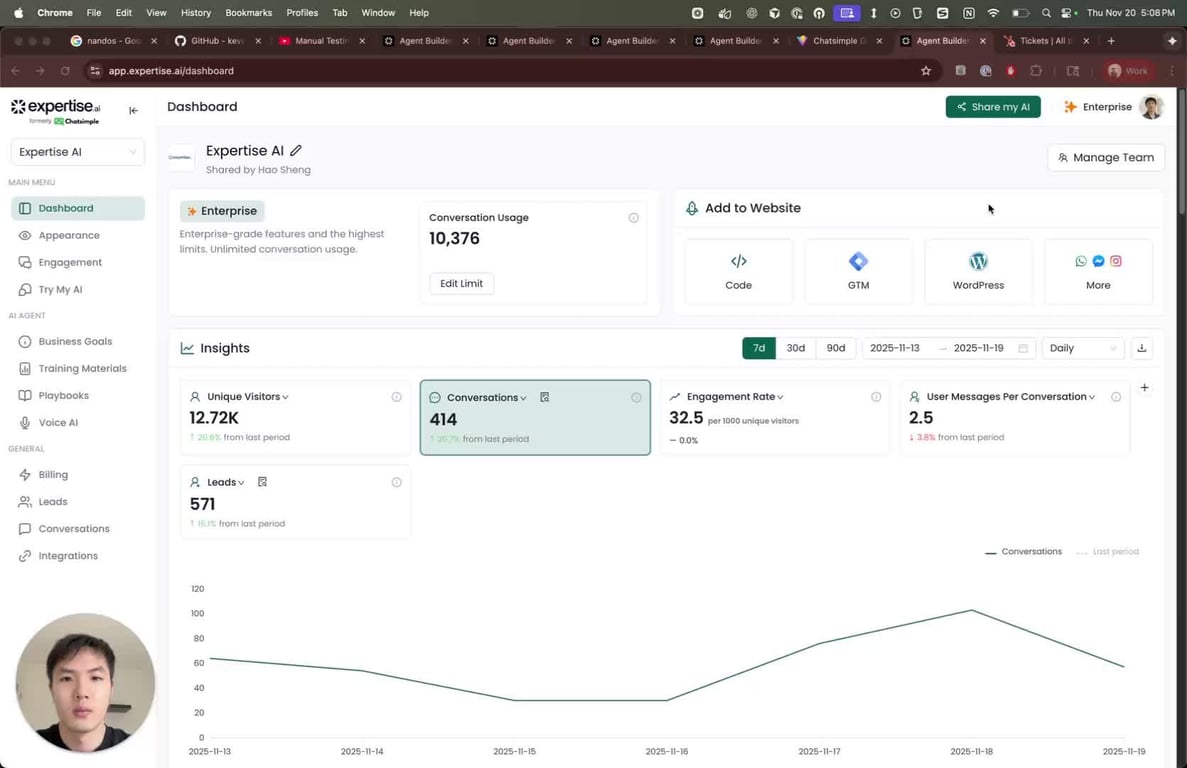
Task: Open the Expertise AI workspace dropdown
Action: click(77, 152)
